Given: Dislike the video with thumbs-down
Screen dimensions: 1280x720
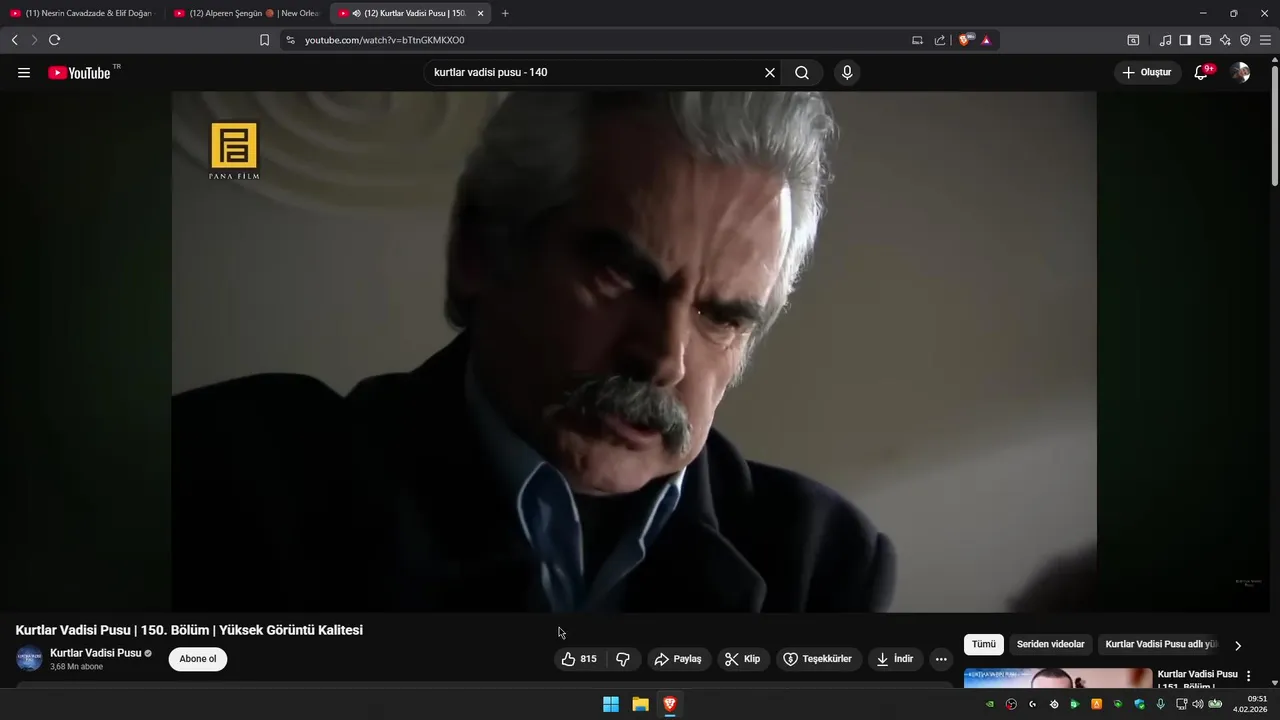Looking at the screenshot, I should point(623,659).
